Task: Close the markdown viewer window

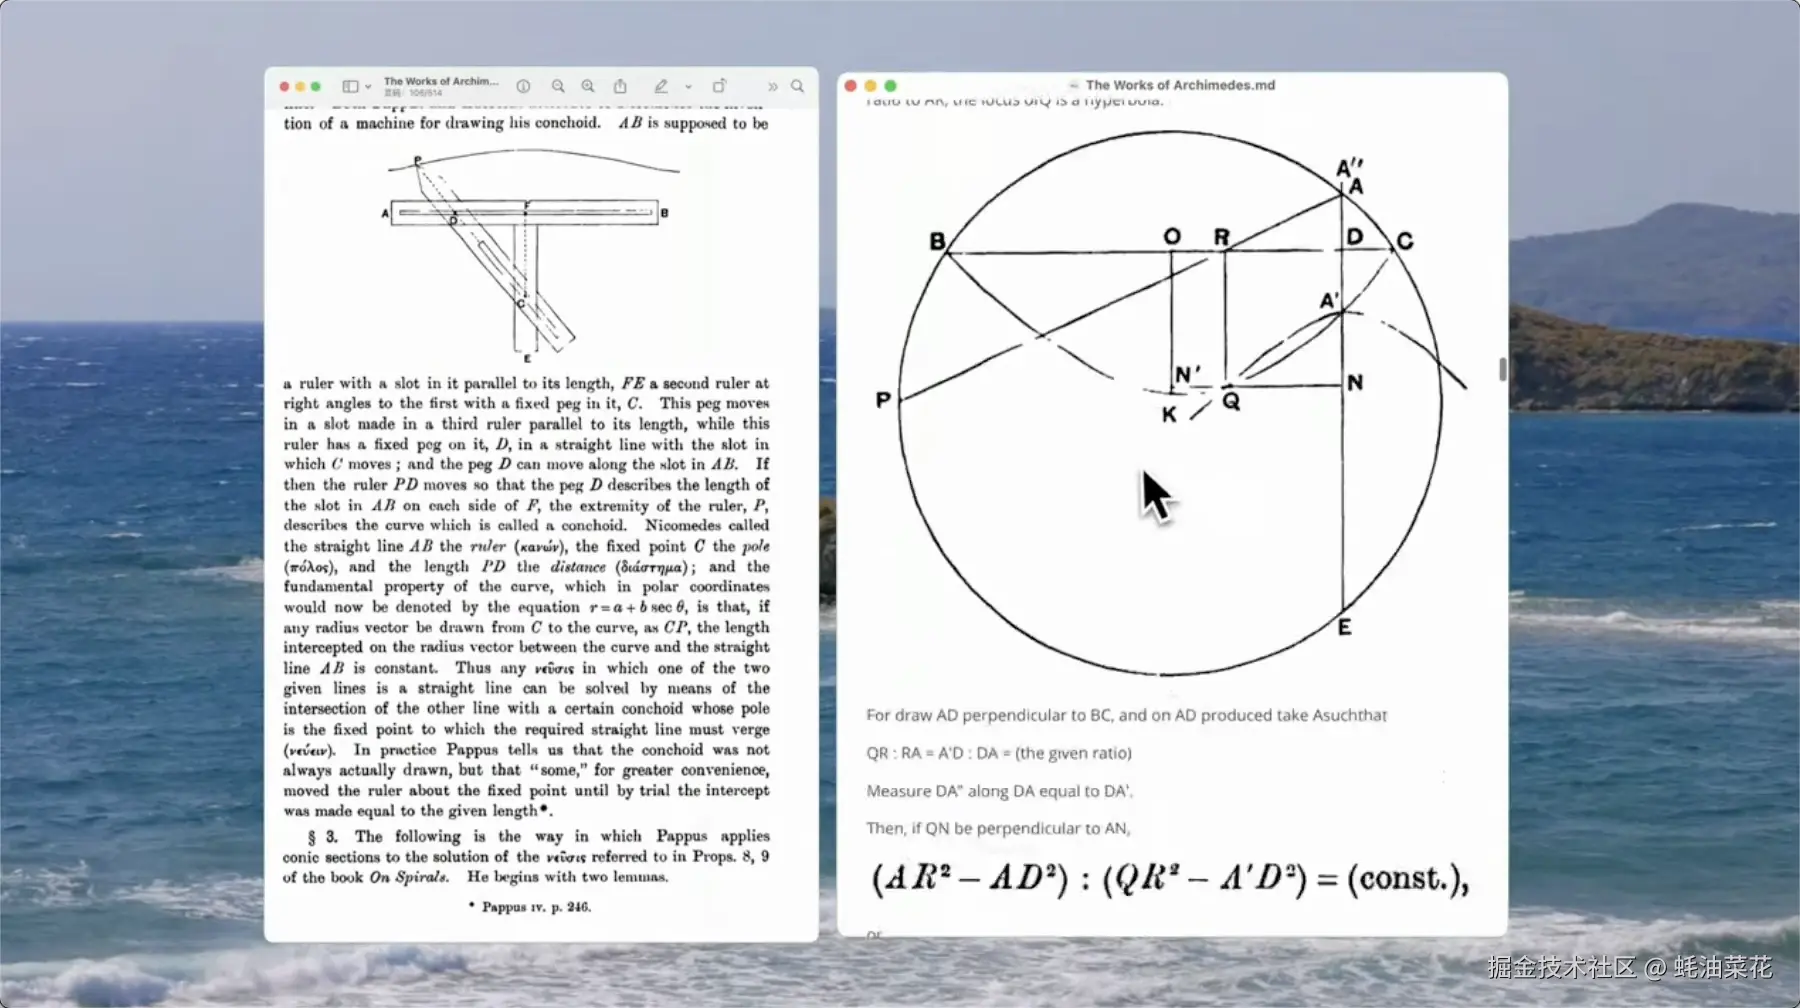Action: 851,86
